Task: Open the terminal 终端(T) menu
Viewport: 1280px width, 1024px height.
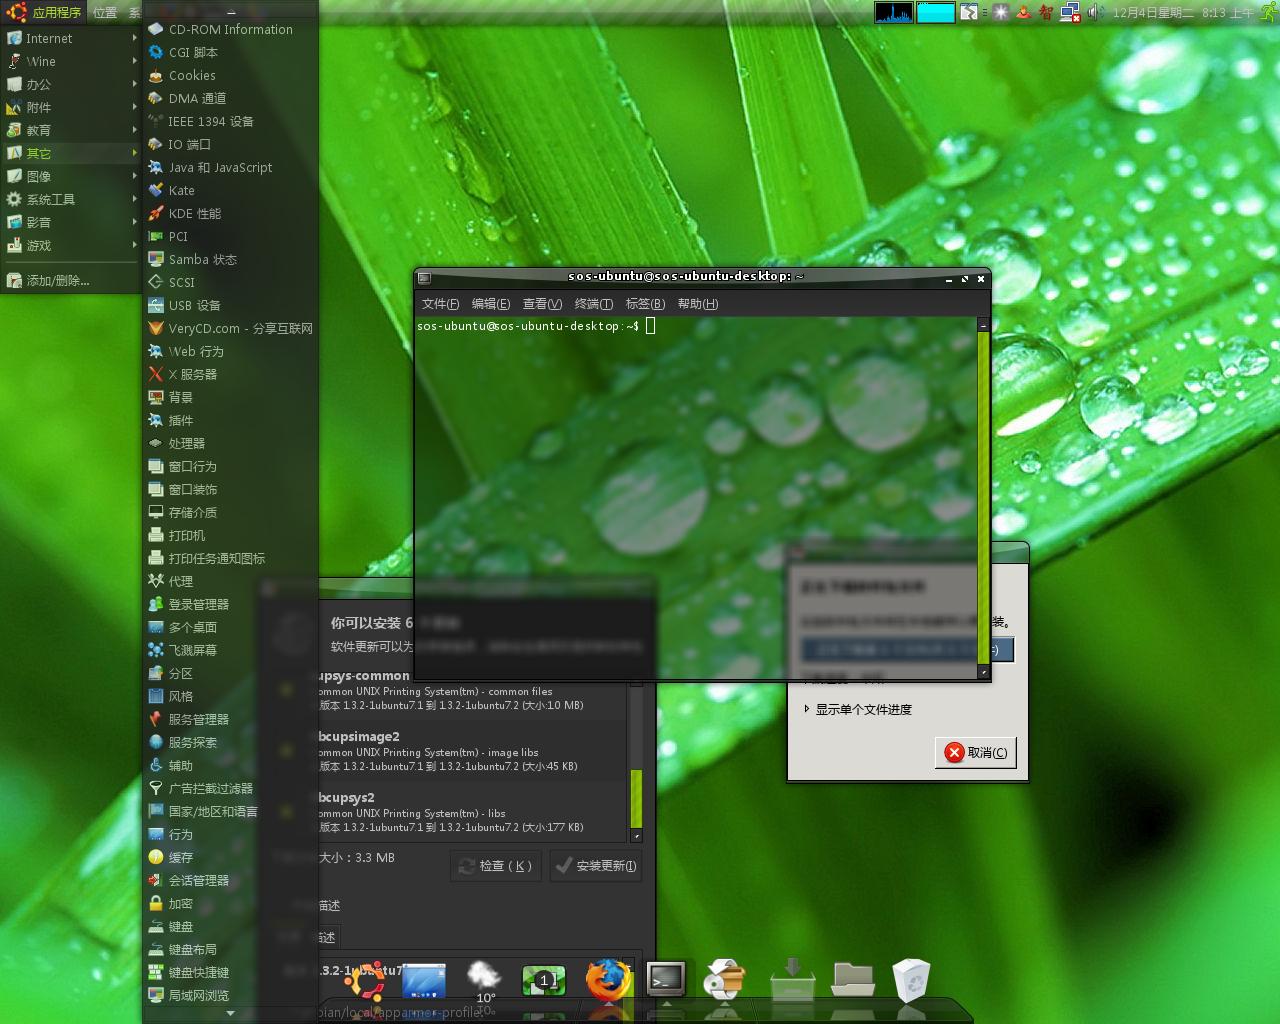Action: 594,304
